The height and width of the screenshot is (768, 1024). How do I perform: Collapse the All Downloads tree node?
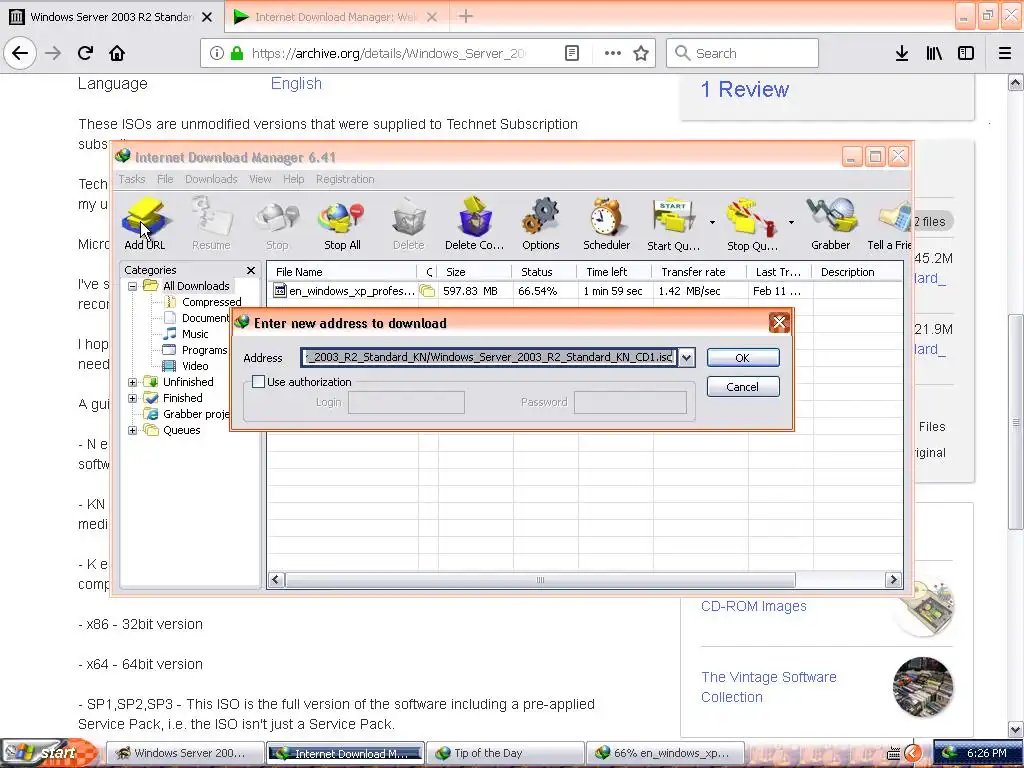[133, 285]
